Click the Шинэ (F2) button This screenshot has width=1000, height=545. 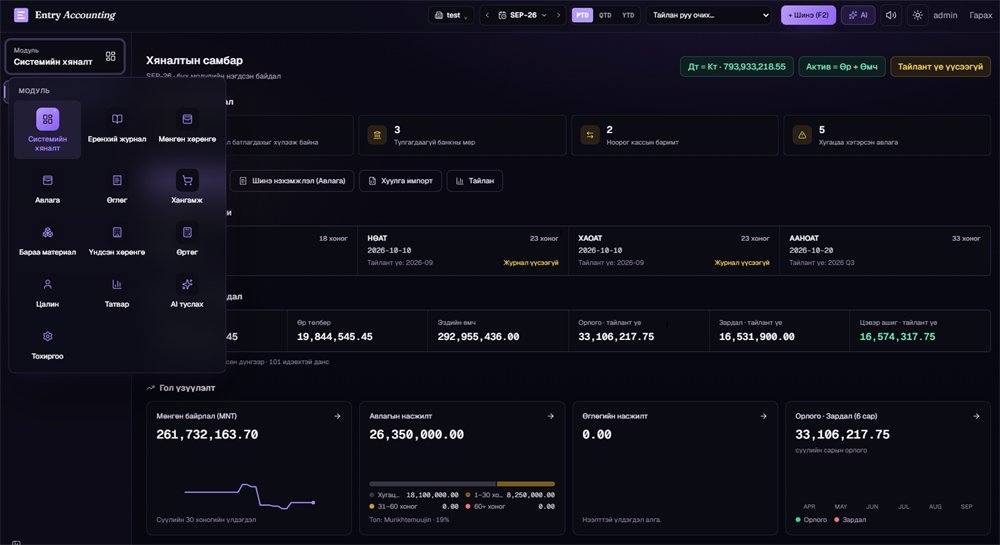[x=808, y=15]
